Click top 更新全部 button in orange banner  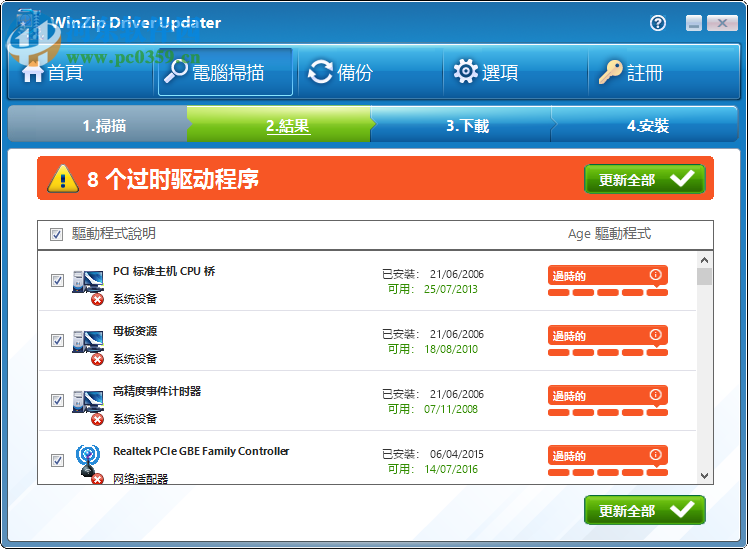[644, 179]
